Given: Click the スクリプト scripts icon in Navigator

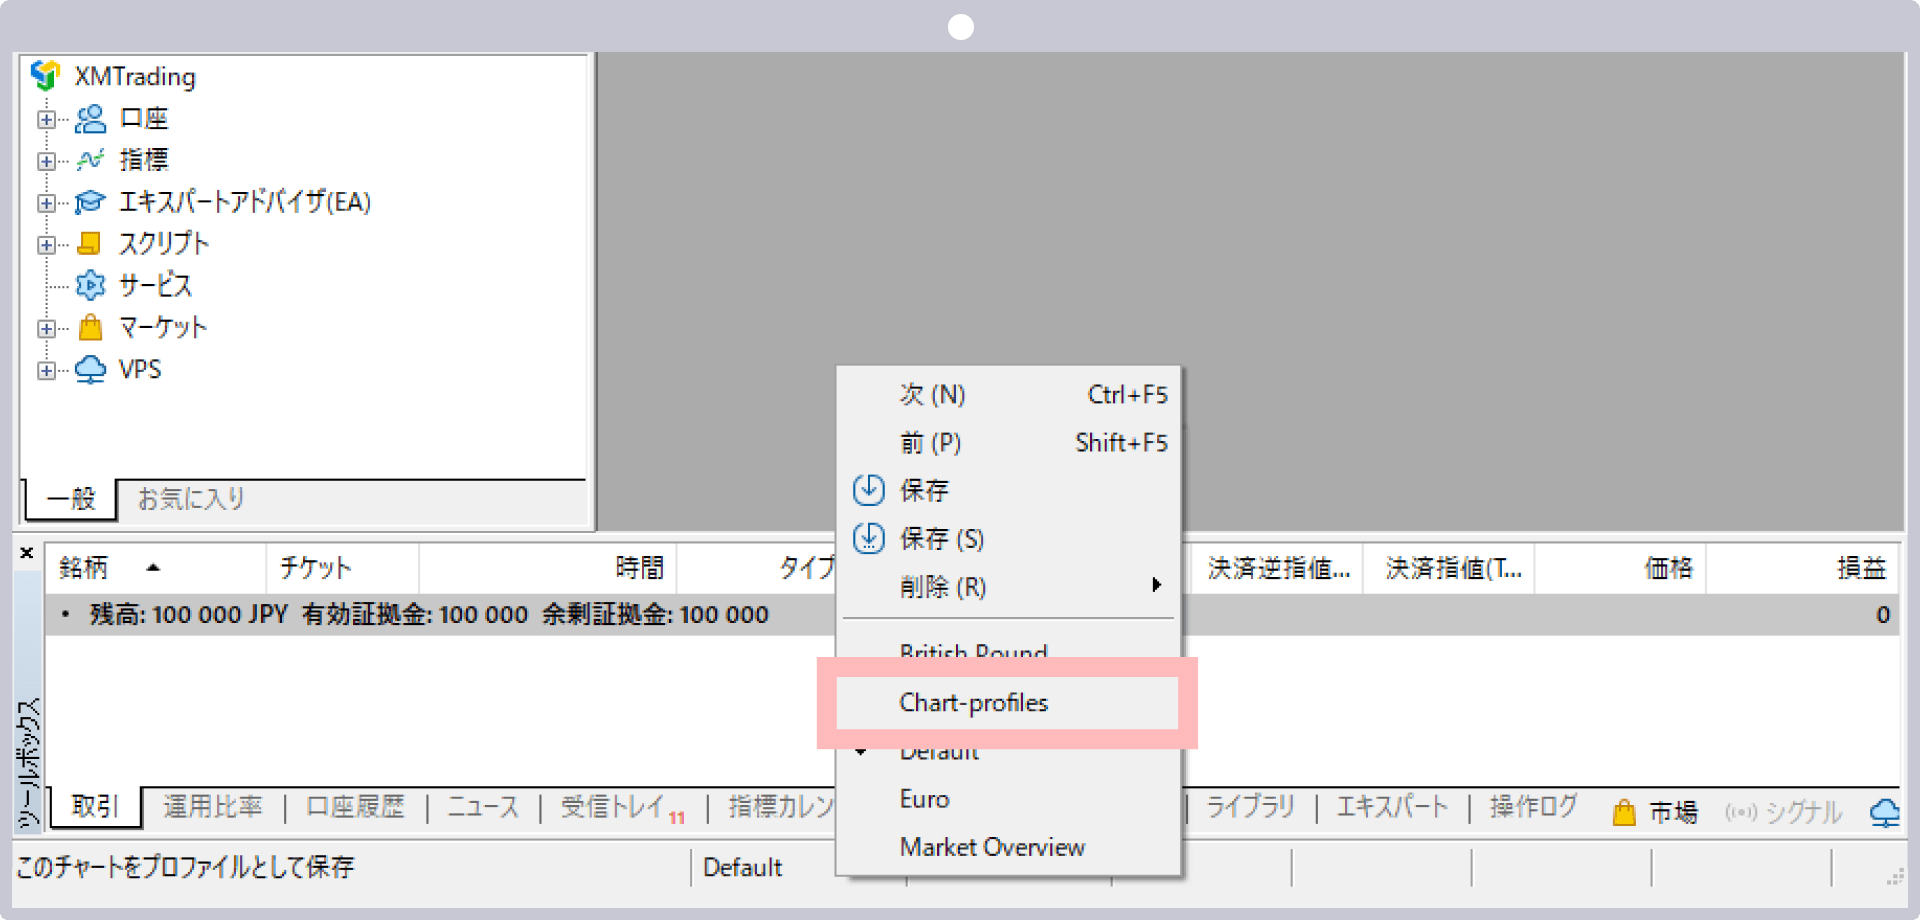Looking at the screenshot, I should pyautogui.click(x=90, y=243).
